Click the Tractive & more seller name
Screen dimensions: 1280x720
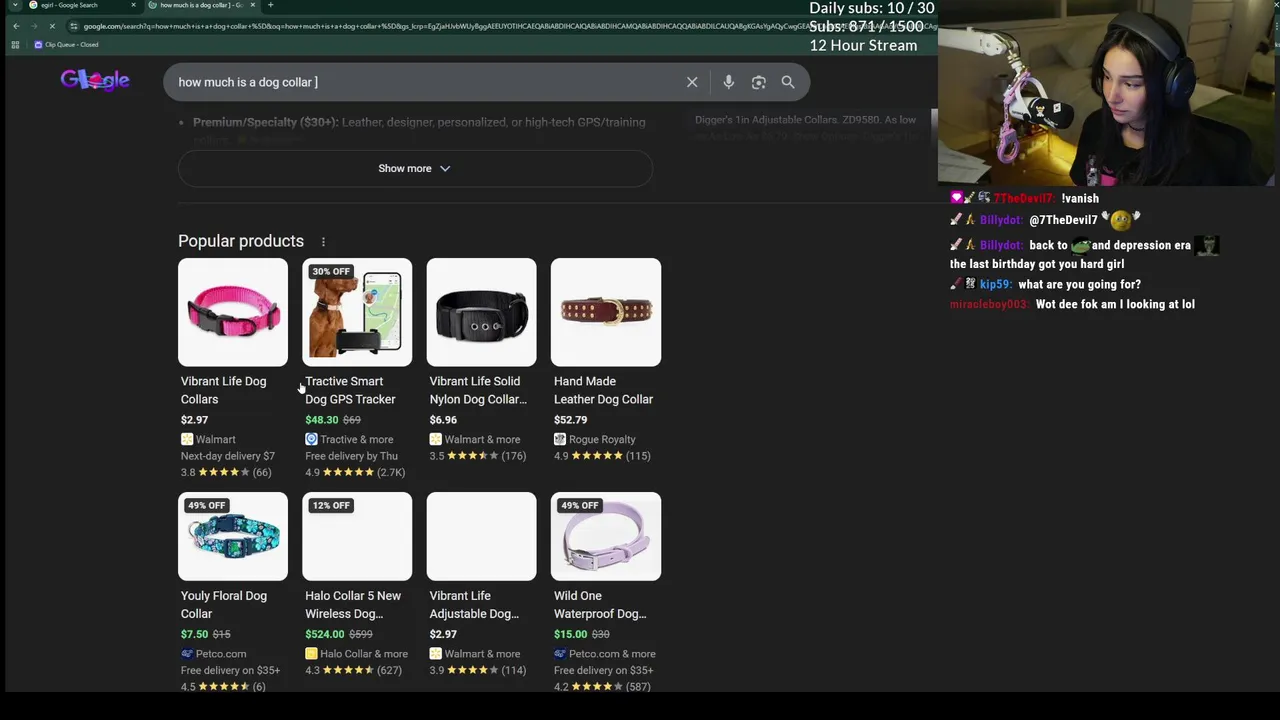coord(357,439)
